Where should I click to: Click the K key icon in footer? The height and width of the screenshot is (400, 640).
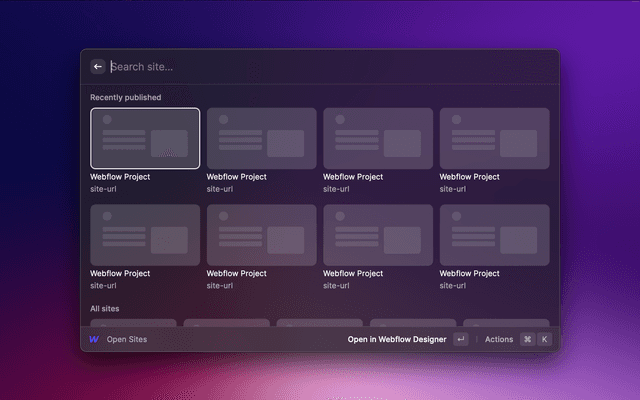tap(544, 339)
